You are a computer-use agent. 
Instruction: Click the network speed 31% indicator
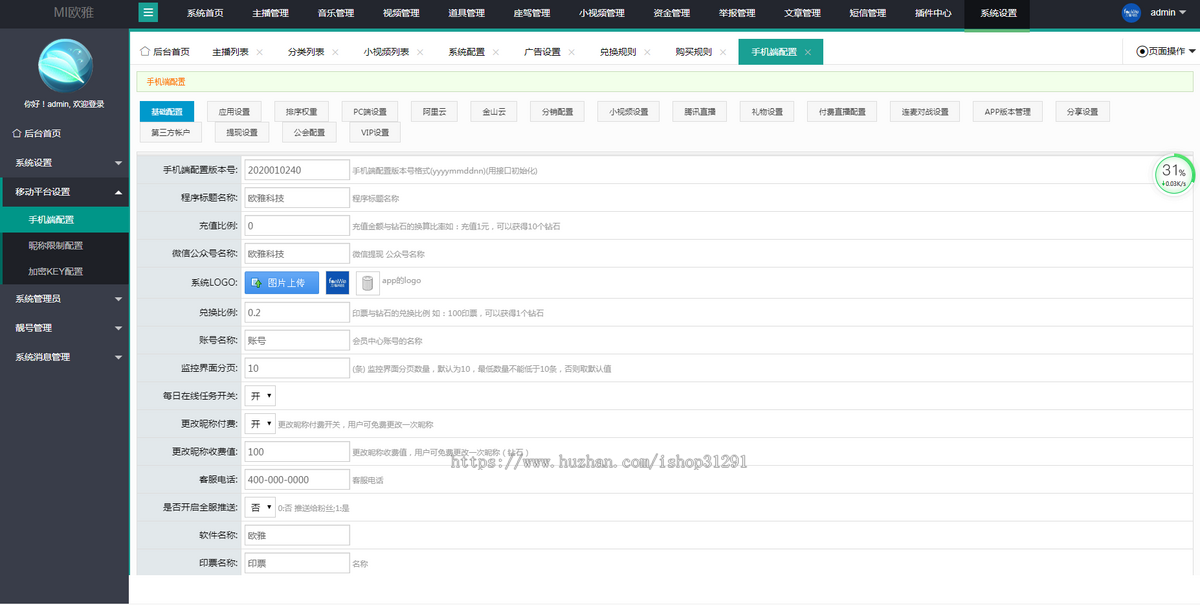coord(1173,174)
